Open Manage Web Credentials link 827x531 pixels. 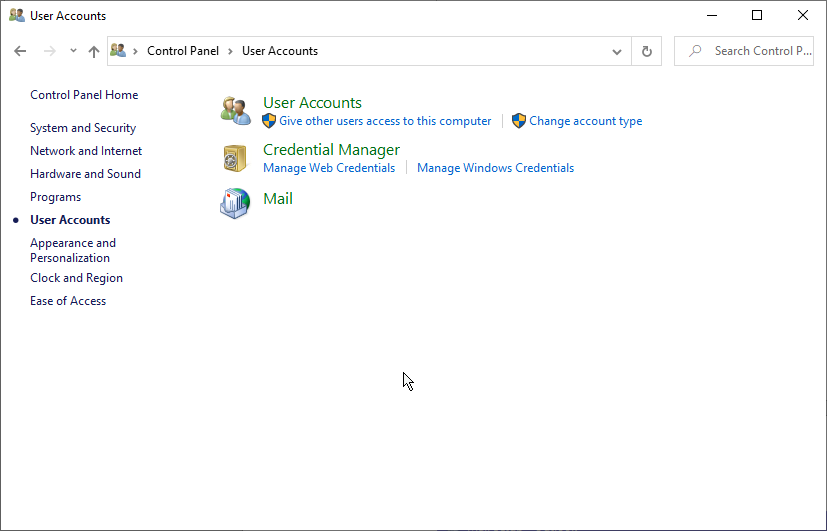(329, 168)
